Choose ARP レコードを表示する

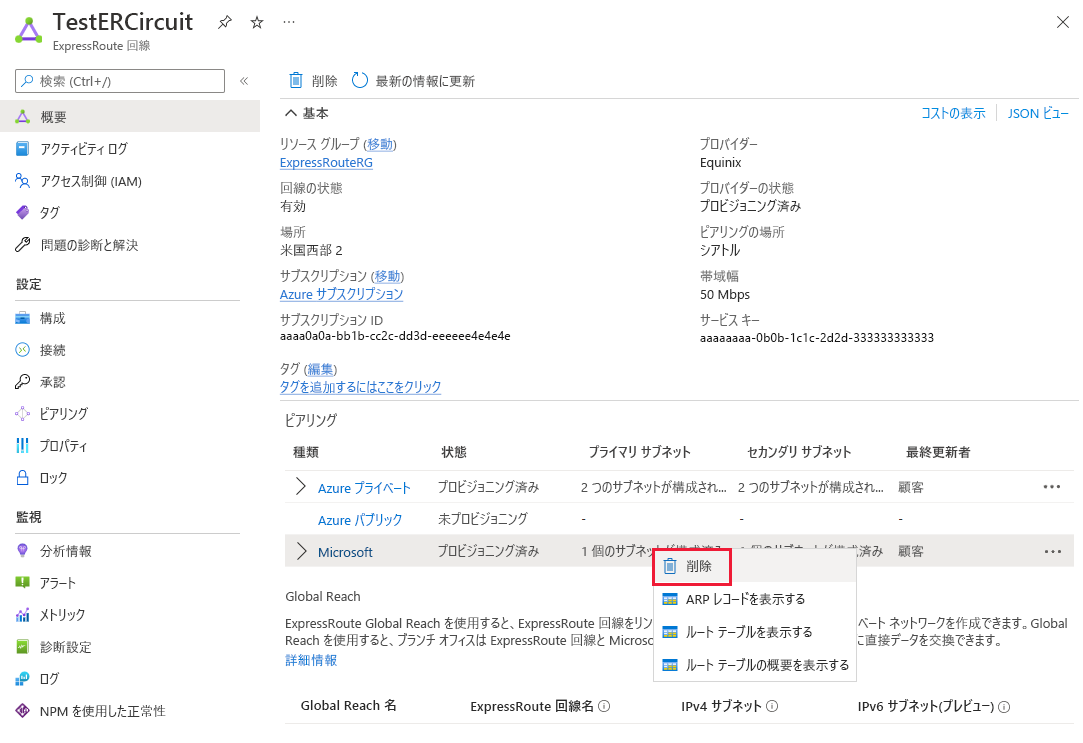tap(754, 599)
